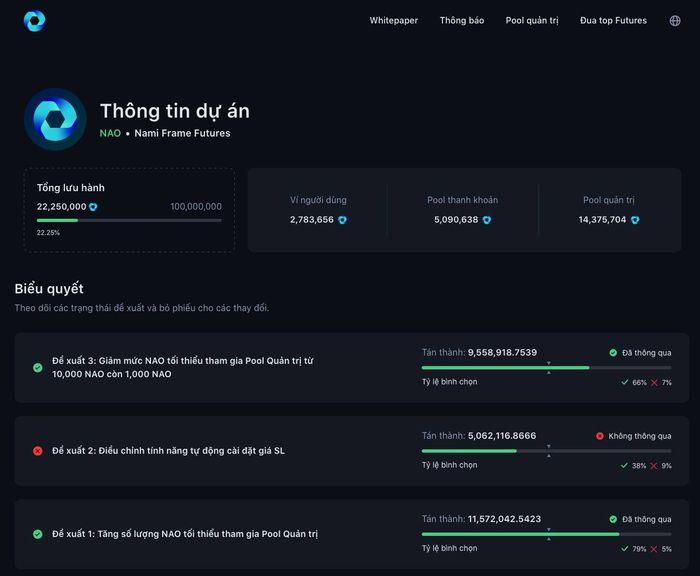Image resolution: width=700 pixels, height=576 pixels.
Task: Click the 'Pool thanh khoản' label
Action: tap(462, 200)
